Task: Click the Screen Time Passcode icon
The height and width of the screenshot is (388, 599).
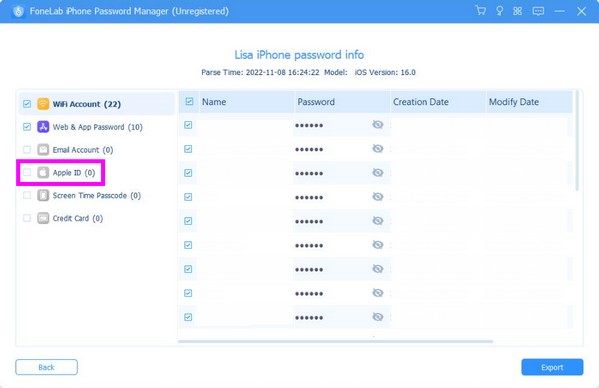Action: tap(43, 196)
